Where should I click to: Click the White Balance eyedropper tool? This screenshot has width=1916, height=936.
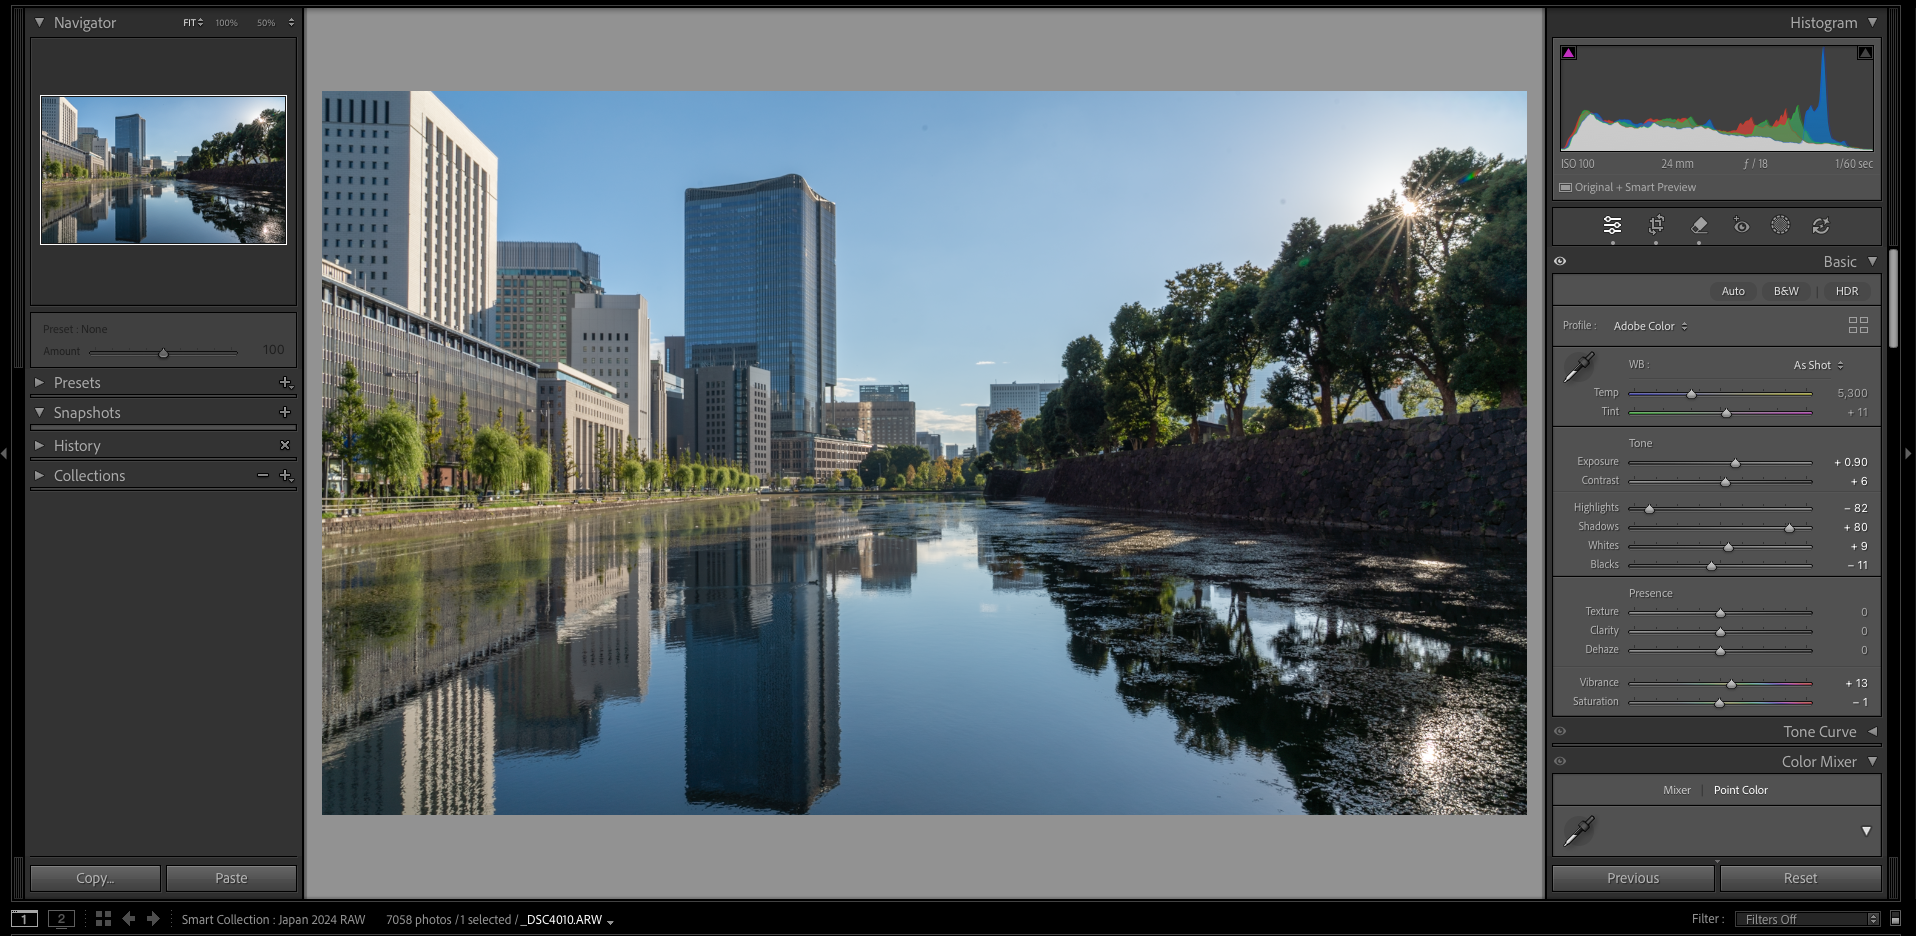point(1578,367)
